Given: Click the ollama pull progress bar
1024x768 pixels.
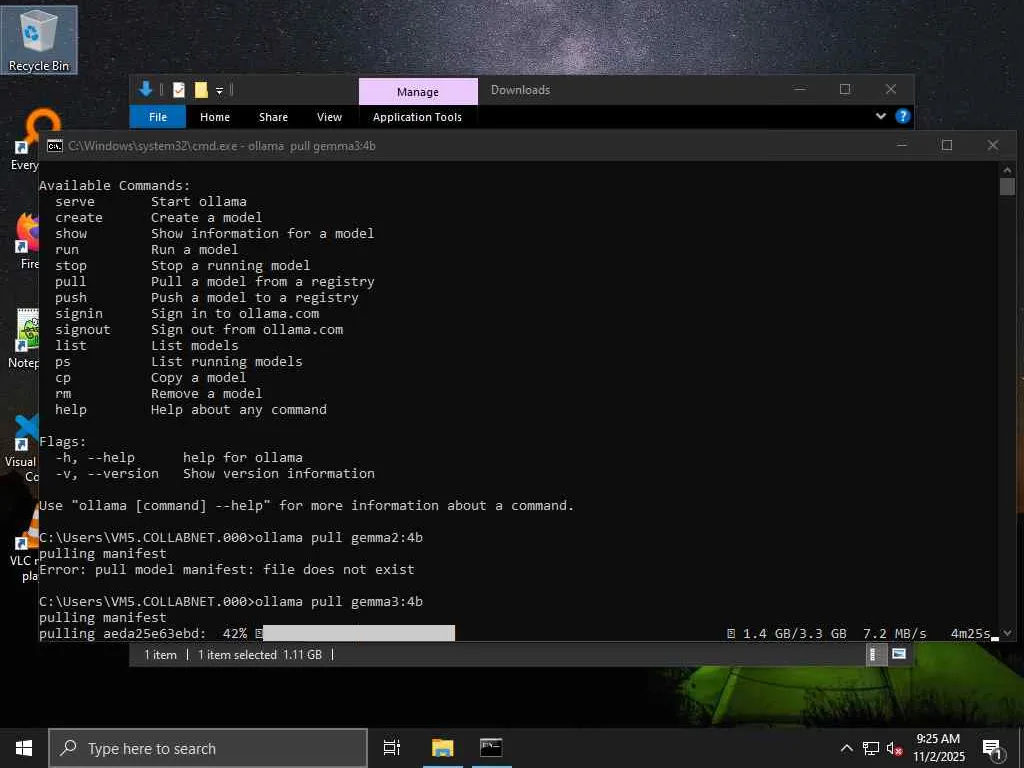Looking at the screenshot, I should click(x=359, y=633).
